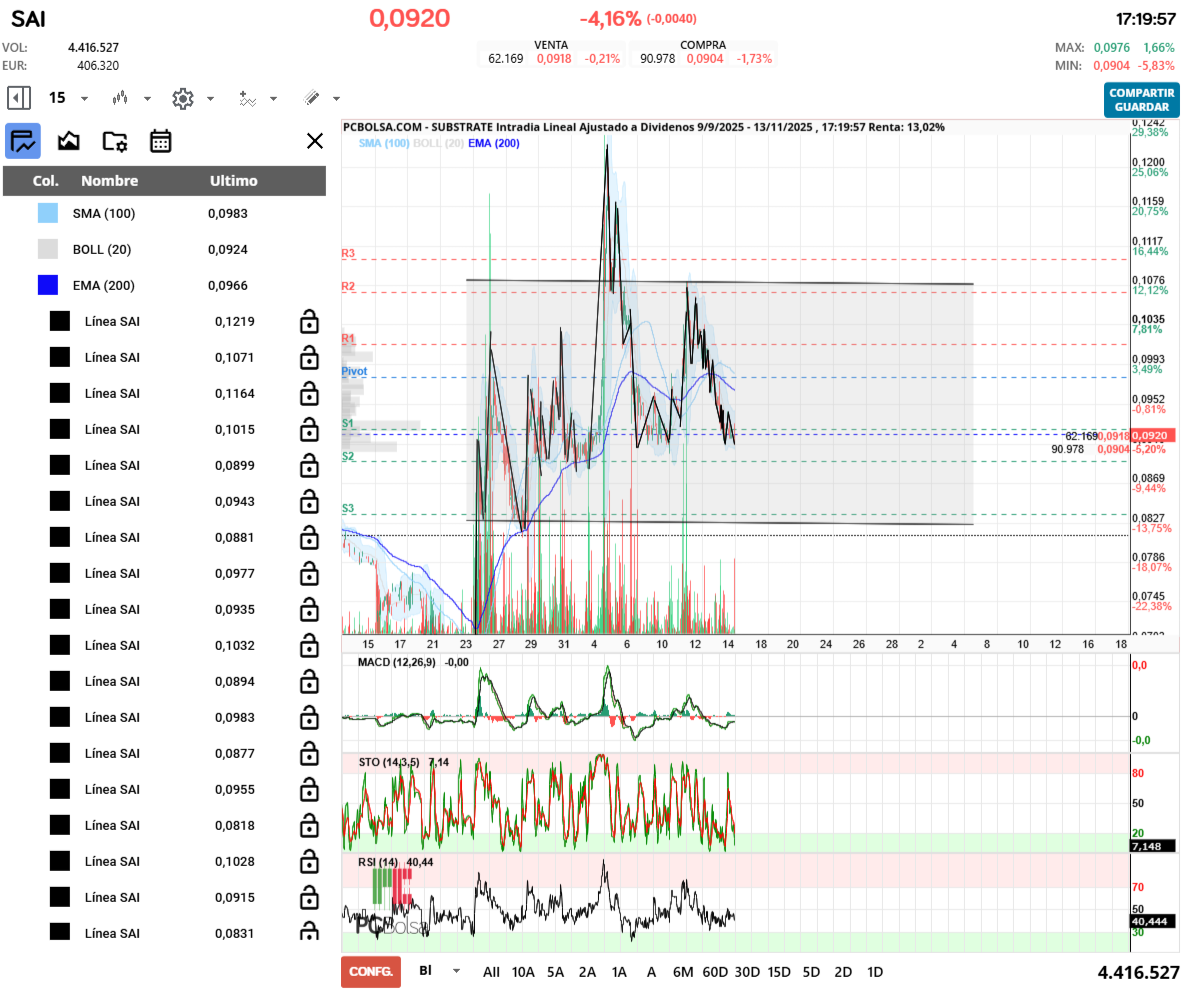Expand the pencil tool dropdown arrow
This screenshot has width=1195, height=993.
(336, 98)
